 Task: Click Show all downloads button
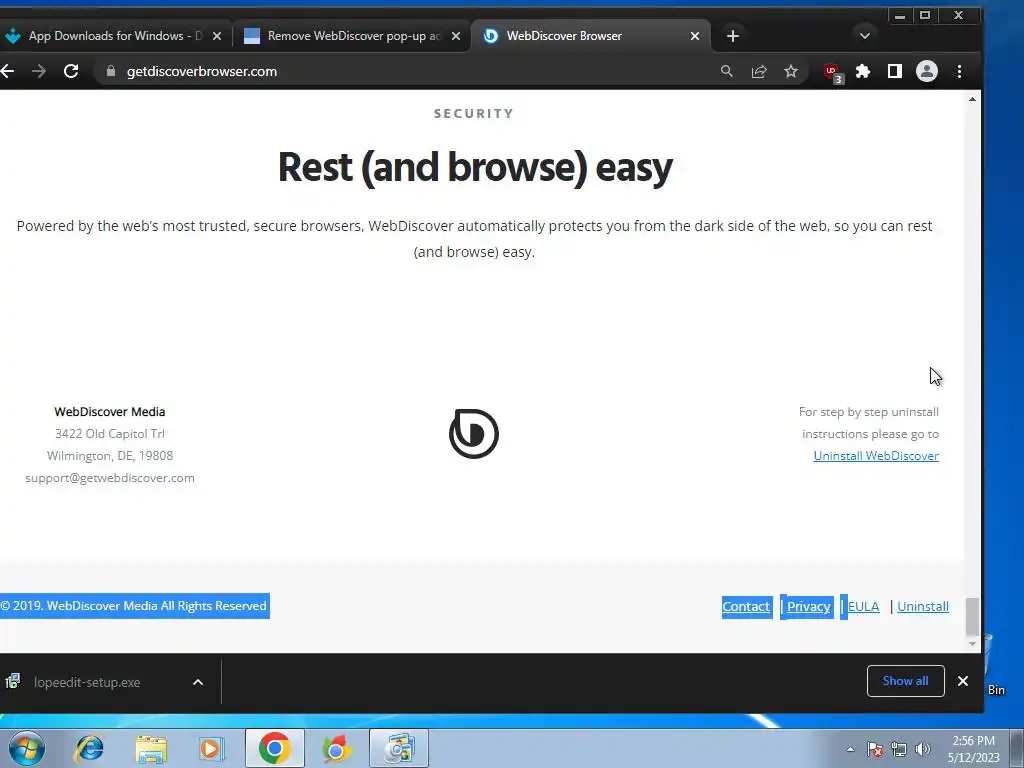click(x=905, y=681)
